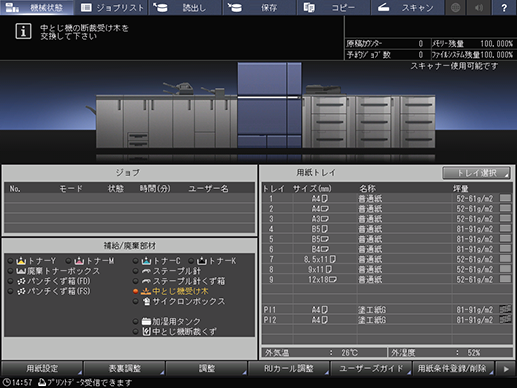Click the globe icon in top bar

[455, 7]
